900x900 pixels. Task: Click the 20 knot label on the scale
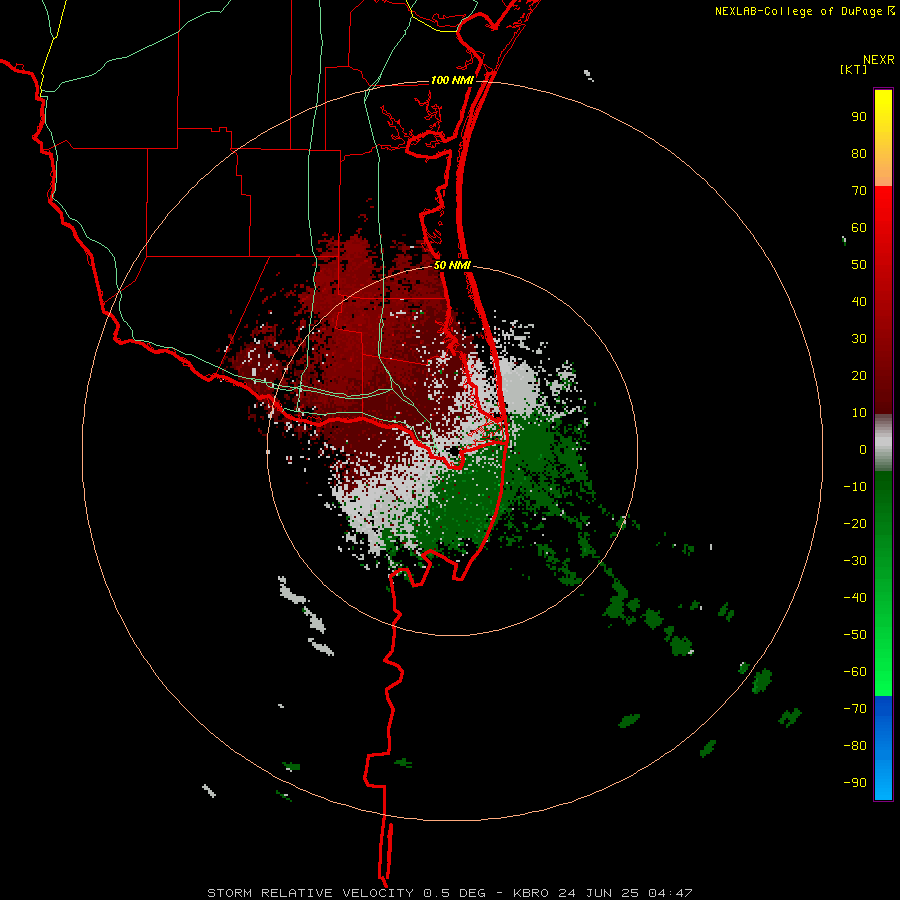pos(859,375)
